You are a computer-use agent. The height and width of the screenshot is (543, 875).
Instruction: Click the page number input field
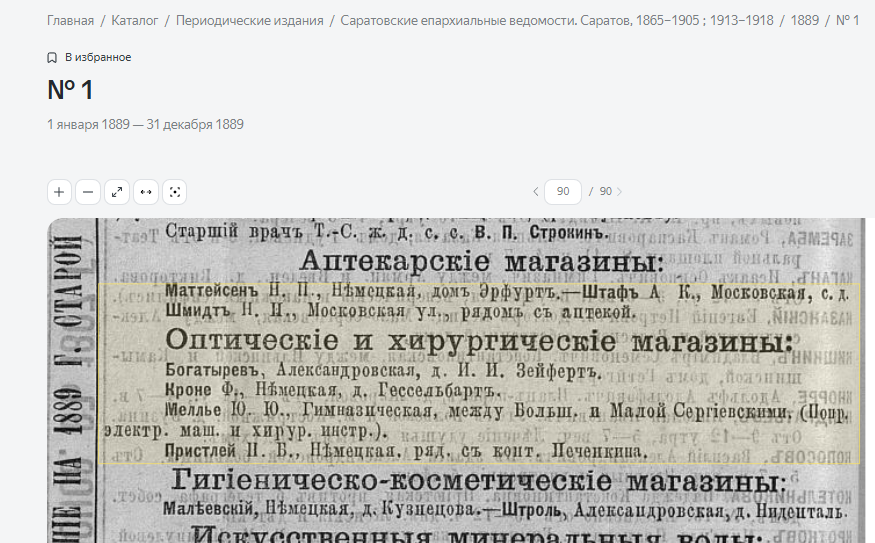pyautogui.click(x=562, y=191)
